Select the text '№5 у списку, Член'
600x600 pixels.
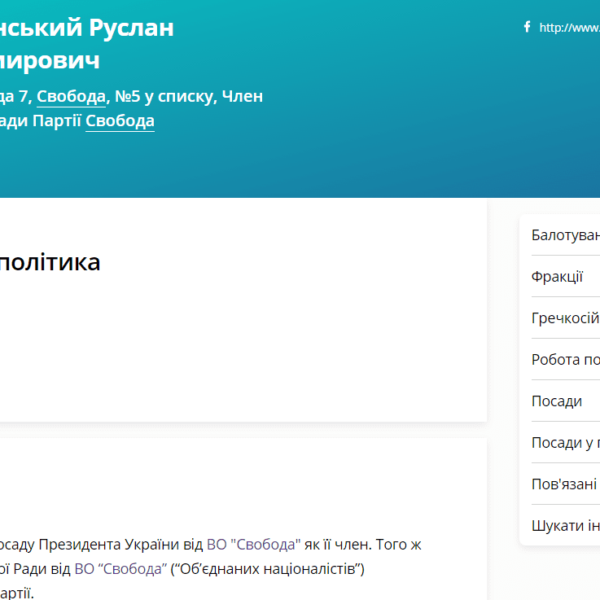189,96
